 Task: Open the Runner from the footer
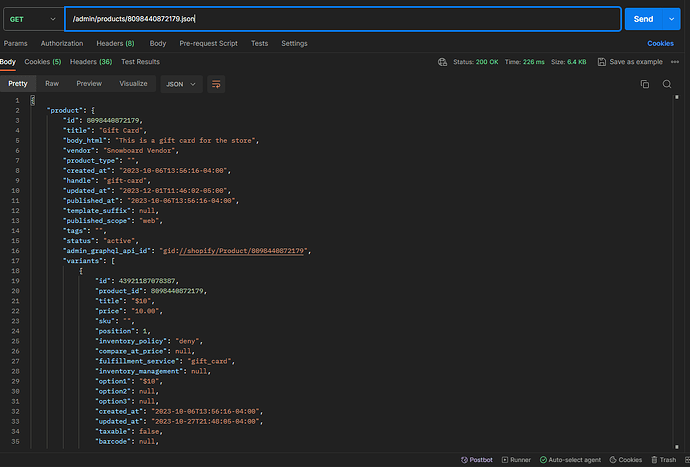coord(517,460)
